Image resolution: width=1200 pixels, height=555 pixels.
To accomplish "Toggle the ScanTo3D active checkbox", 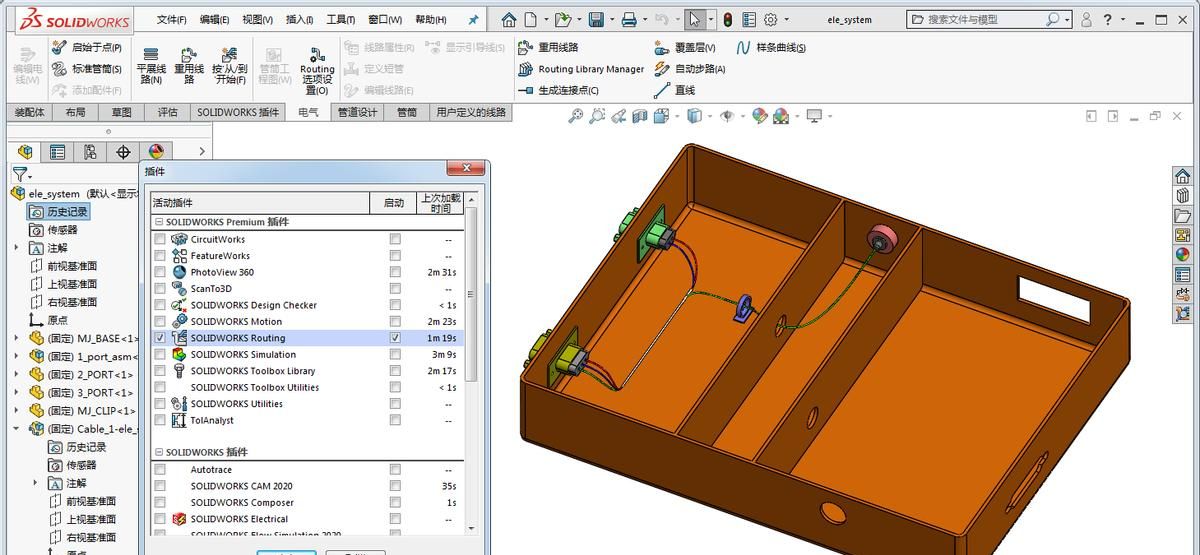I will [x=160, y=289].
